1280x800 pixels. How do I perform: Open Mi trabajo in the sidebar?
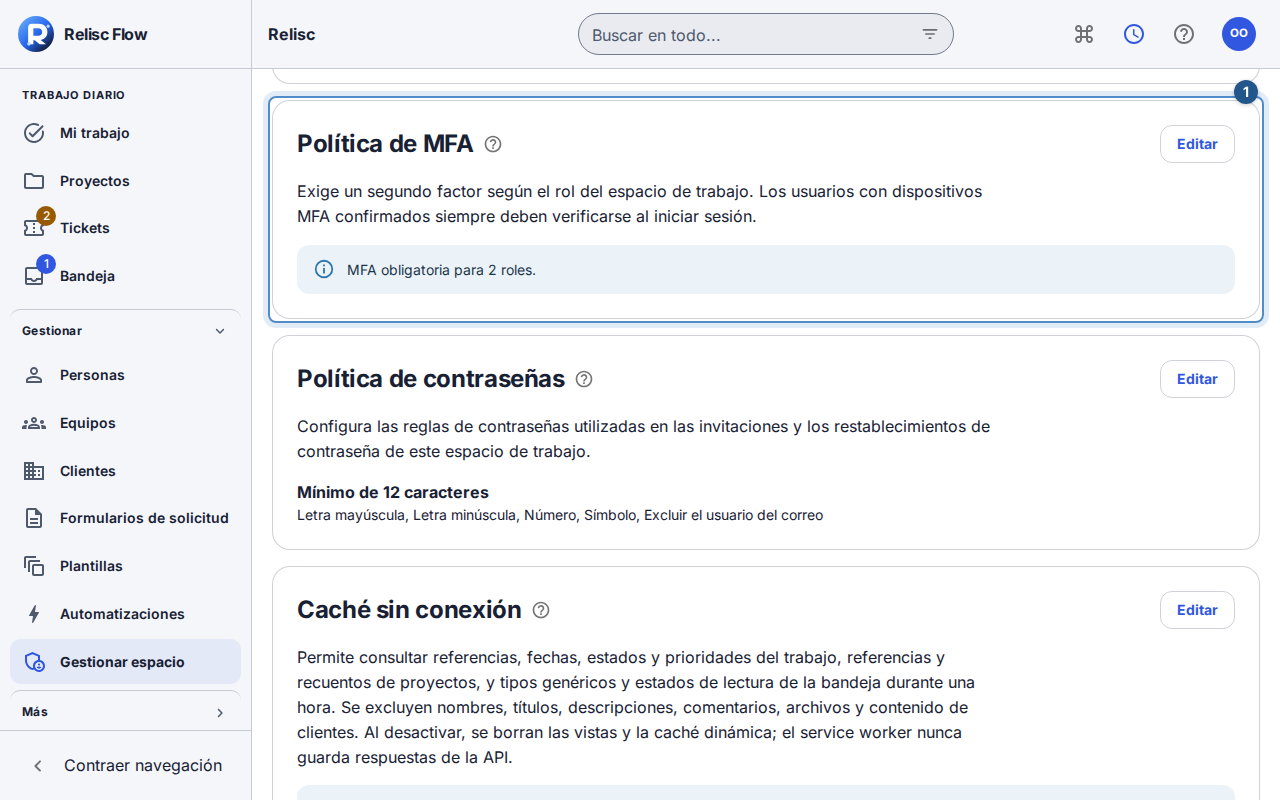click(x=125, y=133)
